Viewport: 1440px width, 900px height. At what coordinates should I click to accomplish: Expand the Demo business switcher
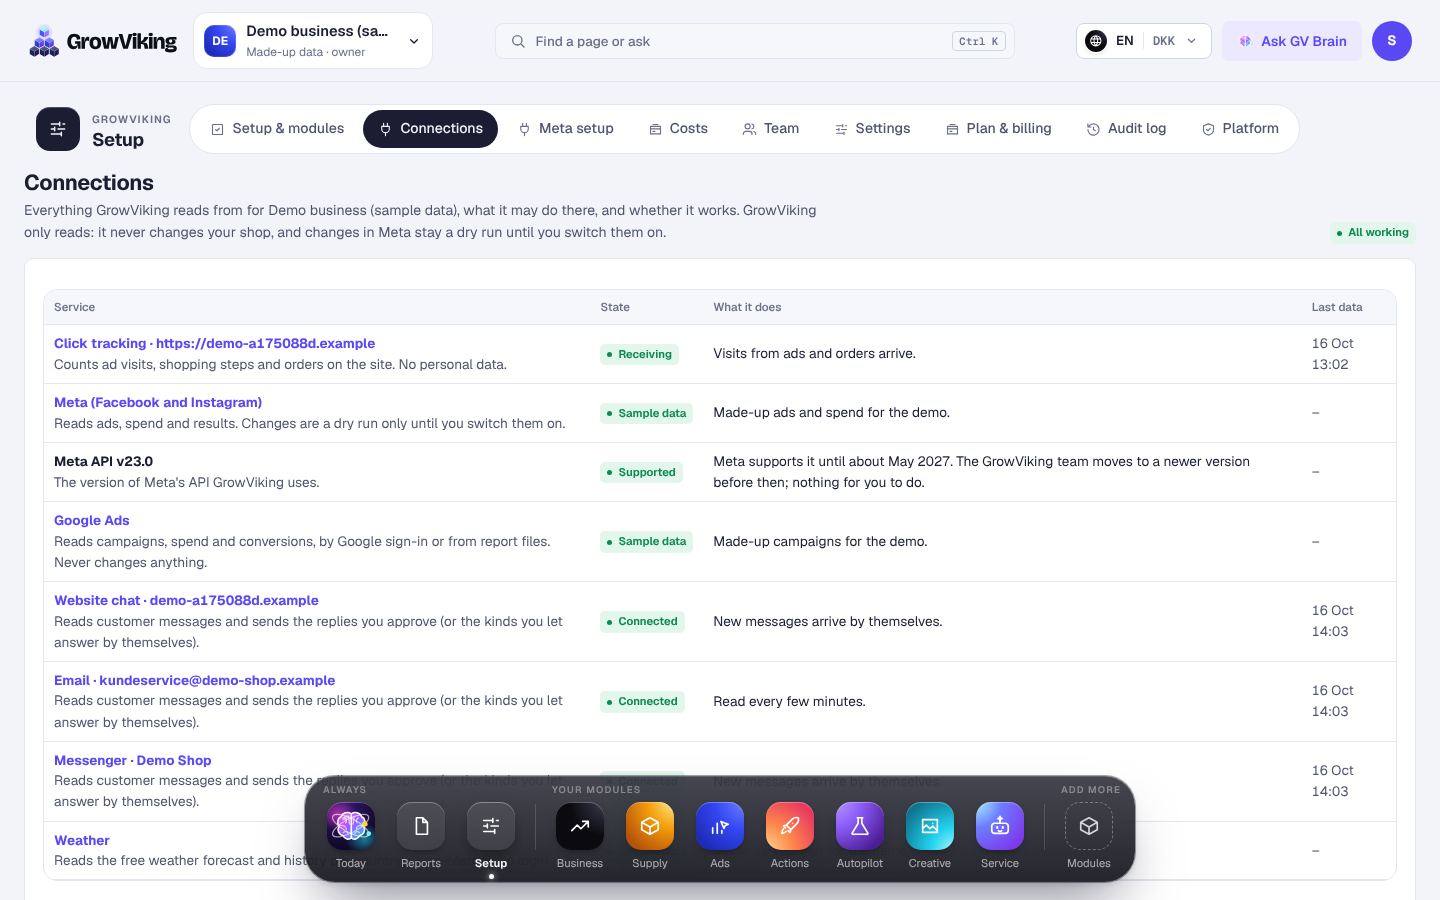[x=313, y=41]
